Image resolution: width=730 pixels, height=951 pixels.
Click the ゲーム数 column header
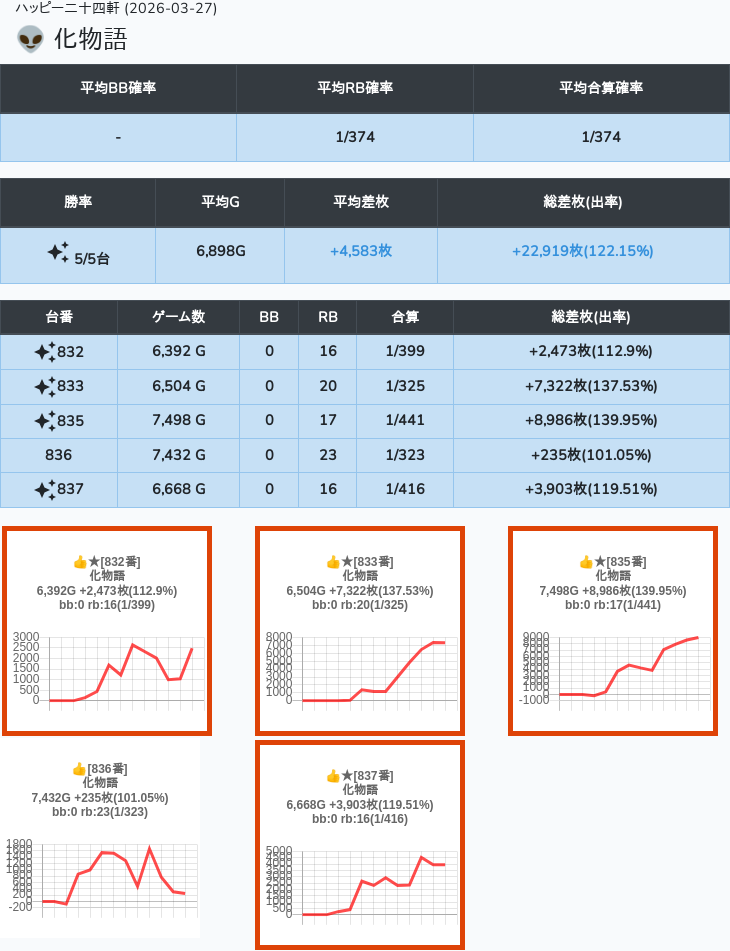[178, 317]
